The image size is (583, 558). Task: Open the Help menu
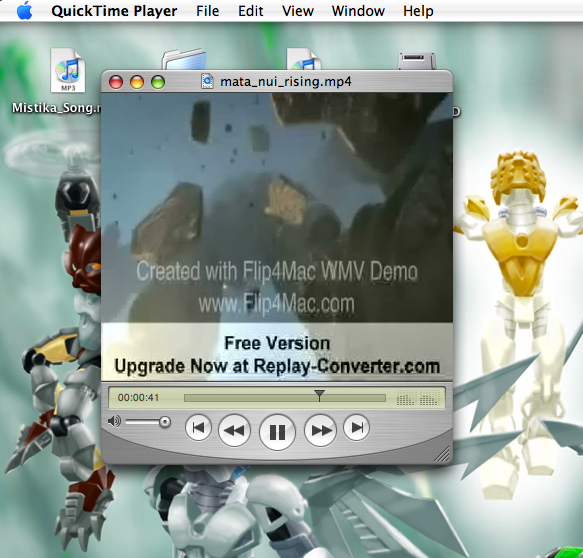coord(418,11)
